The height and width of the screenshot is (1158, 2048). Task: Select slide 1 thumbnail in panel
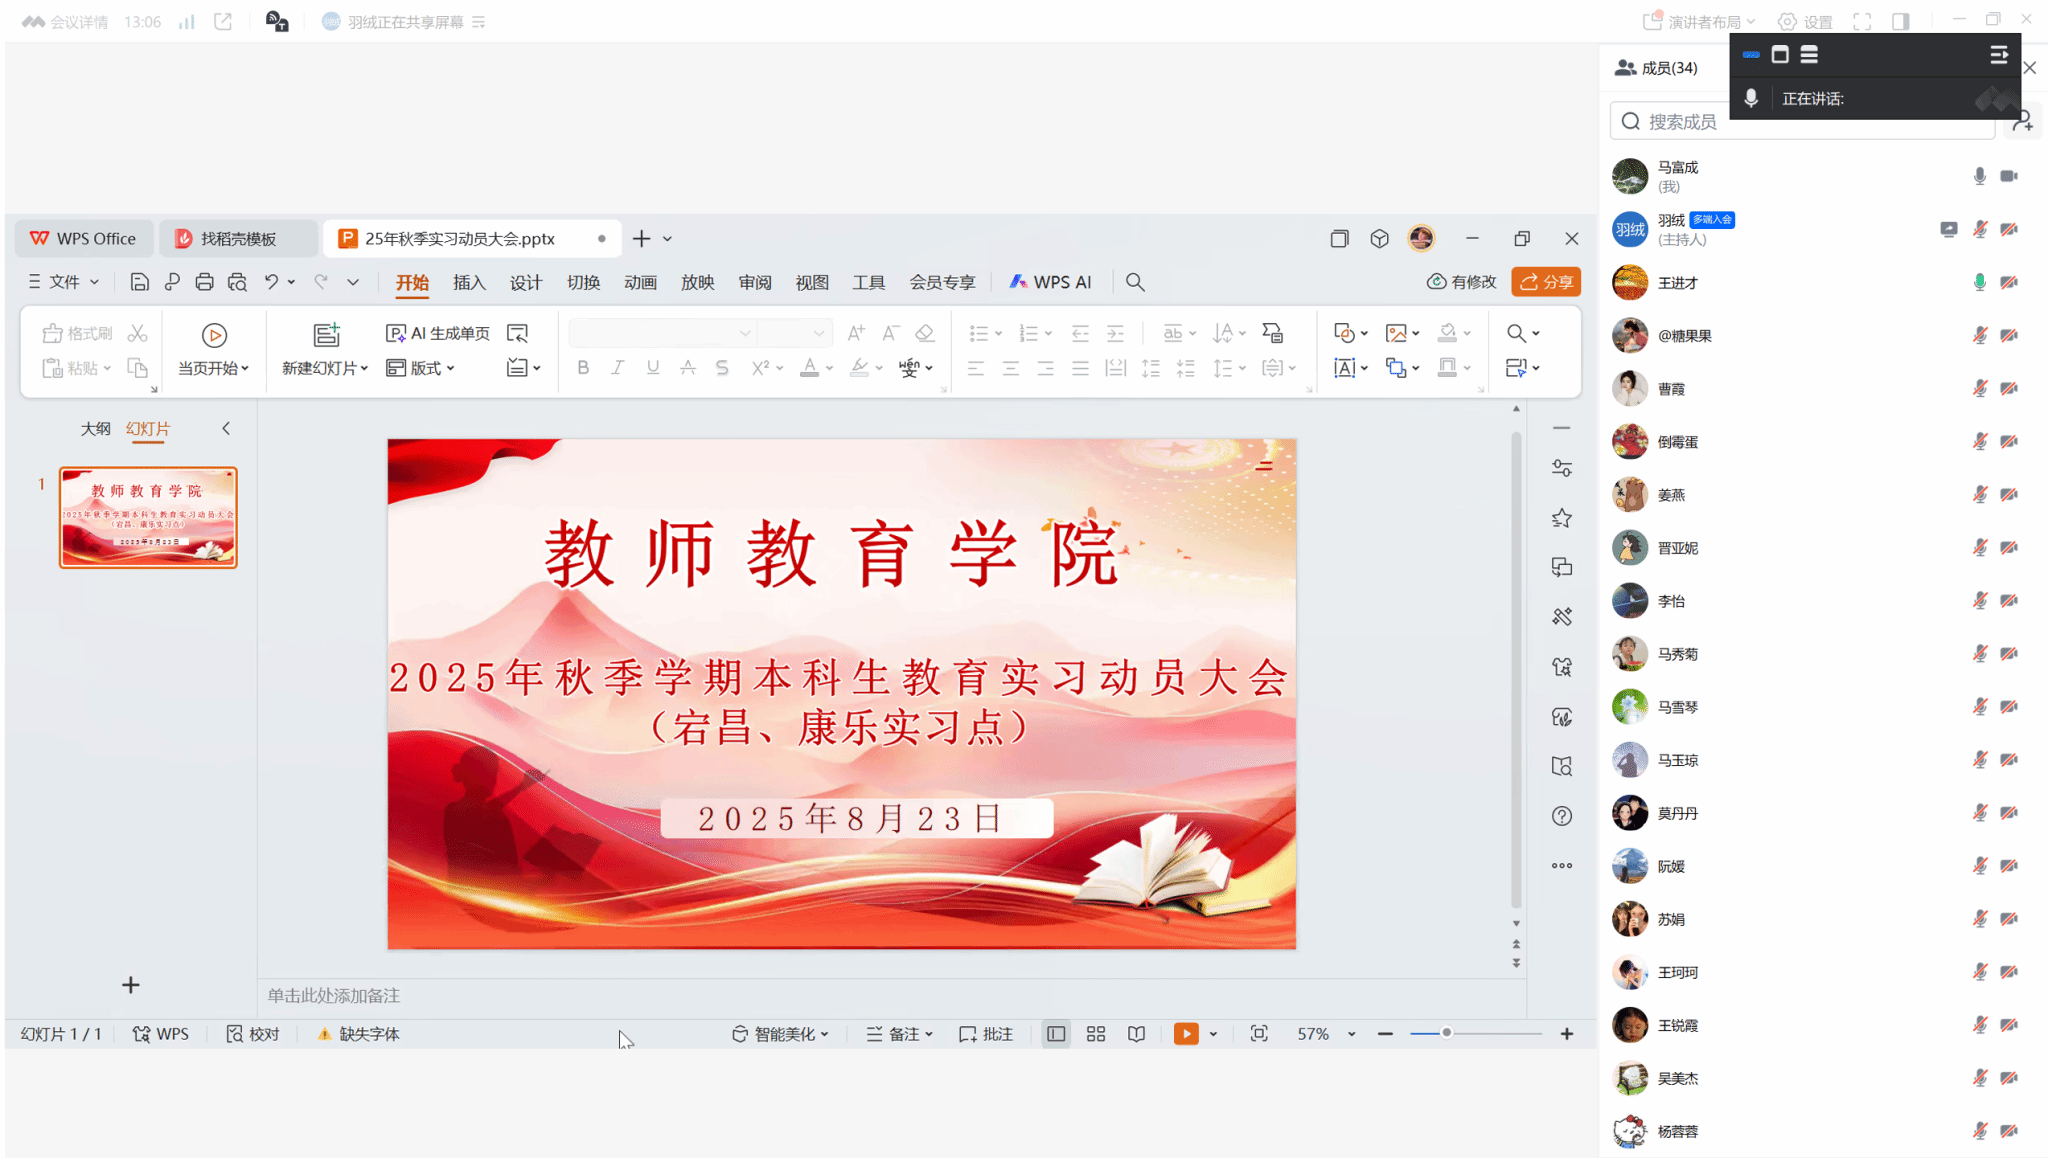(148, 517)
